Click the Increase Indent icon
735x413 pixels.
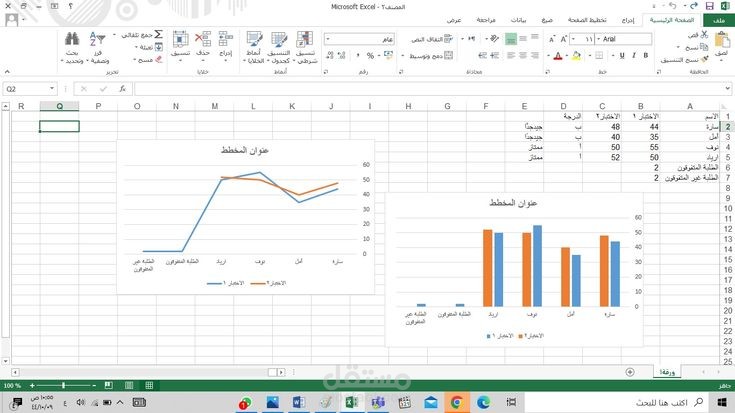click(482, 55)
